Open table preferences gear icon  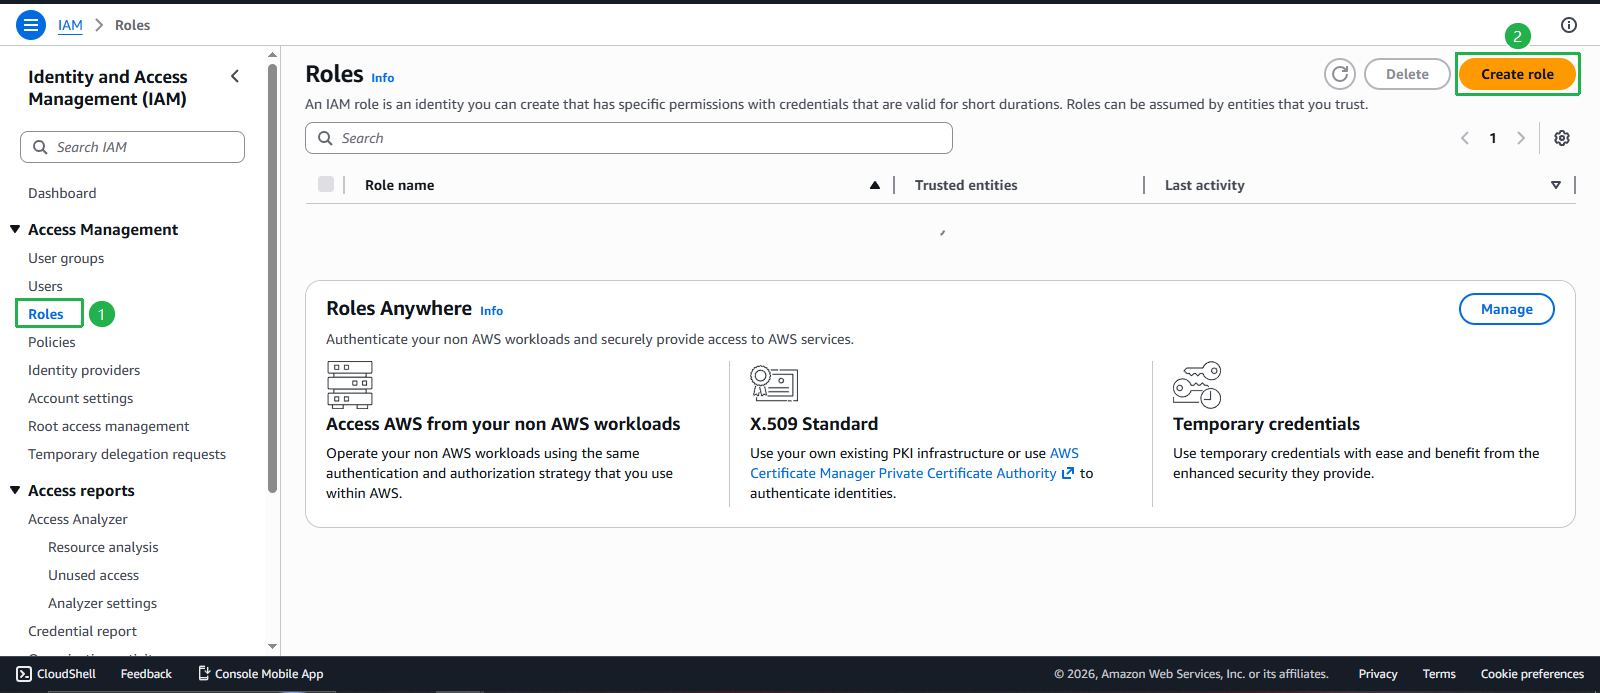coord(1562,138)
